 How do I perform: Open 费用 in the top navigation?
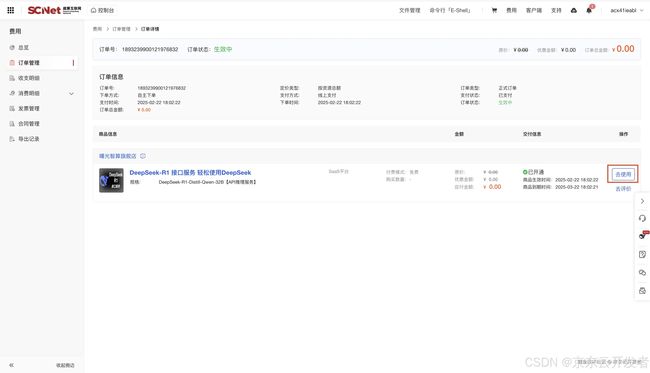click(512, 10)
